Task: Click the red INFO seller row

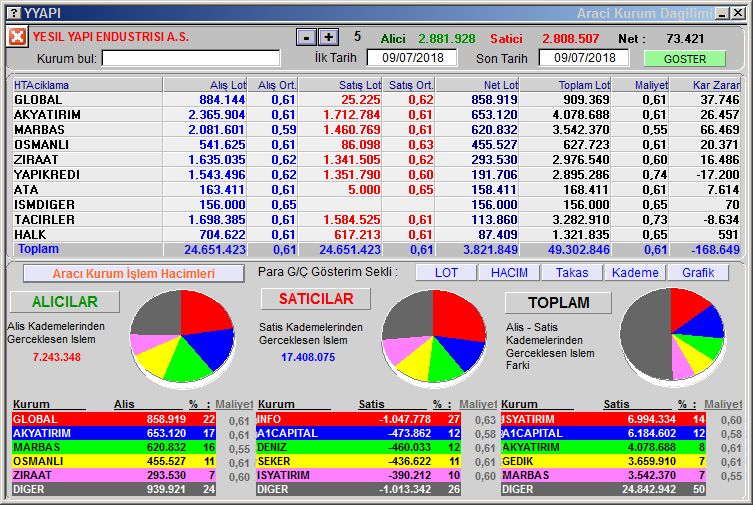Action: 358,419
